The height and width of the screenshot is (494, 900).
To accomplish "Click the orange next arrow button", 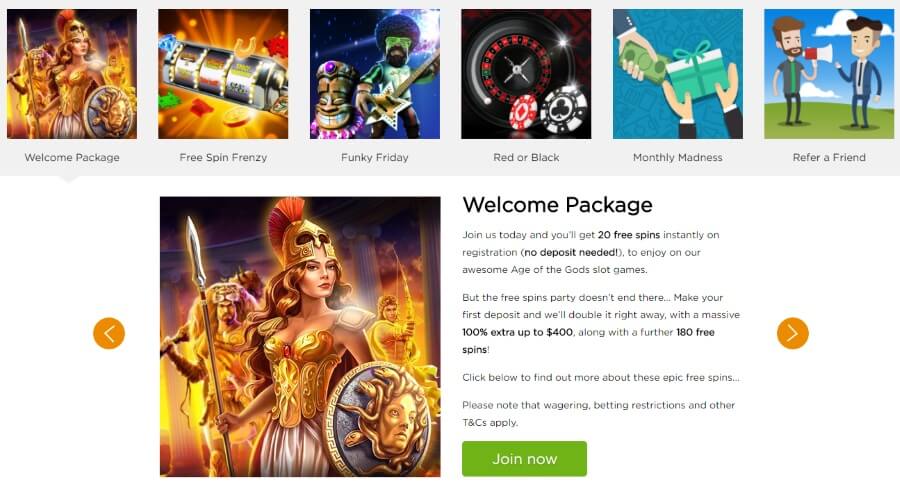I will [793, 333].
